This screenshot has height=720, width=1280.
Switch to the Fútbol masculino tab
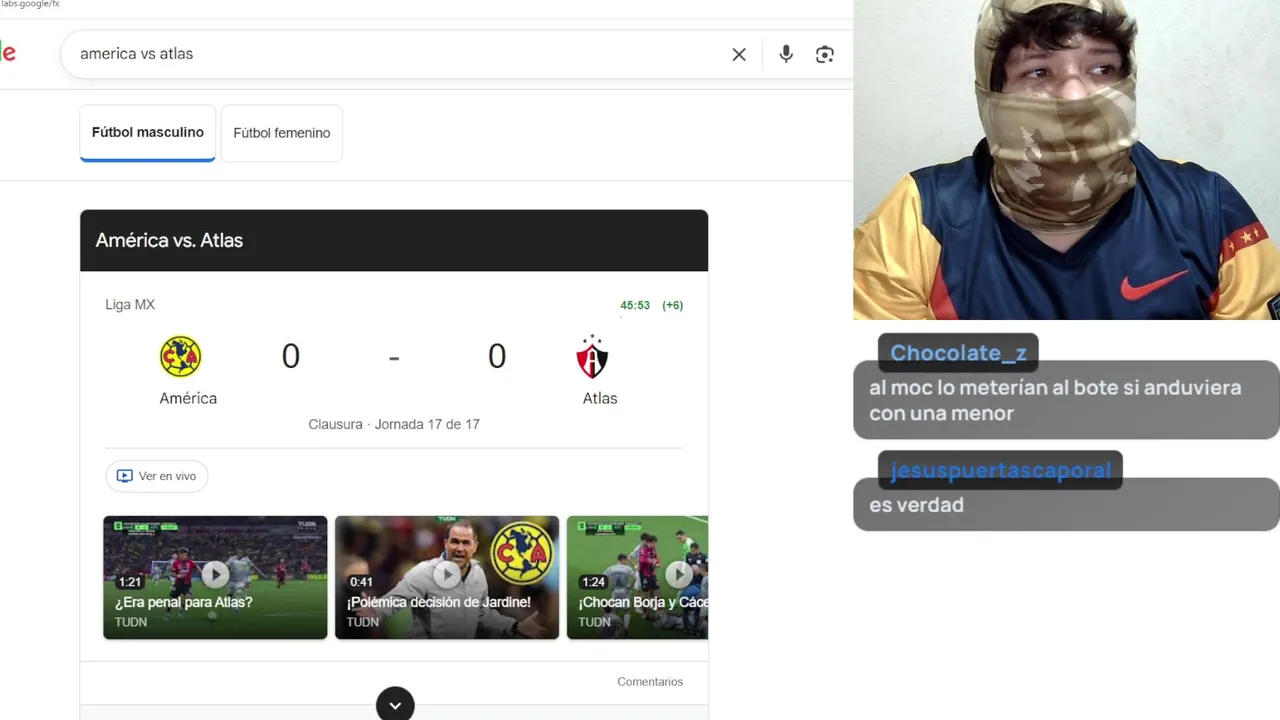[x=148, y=133]
